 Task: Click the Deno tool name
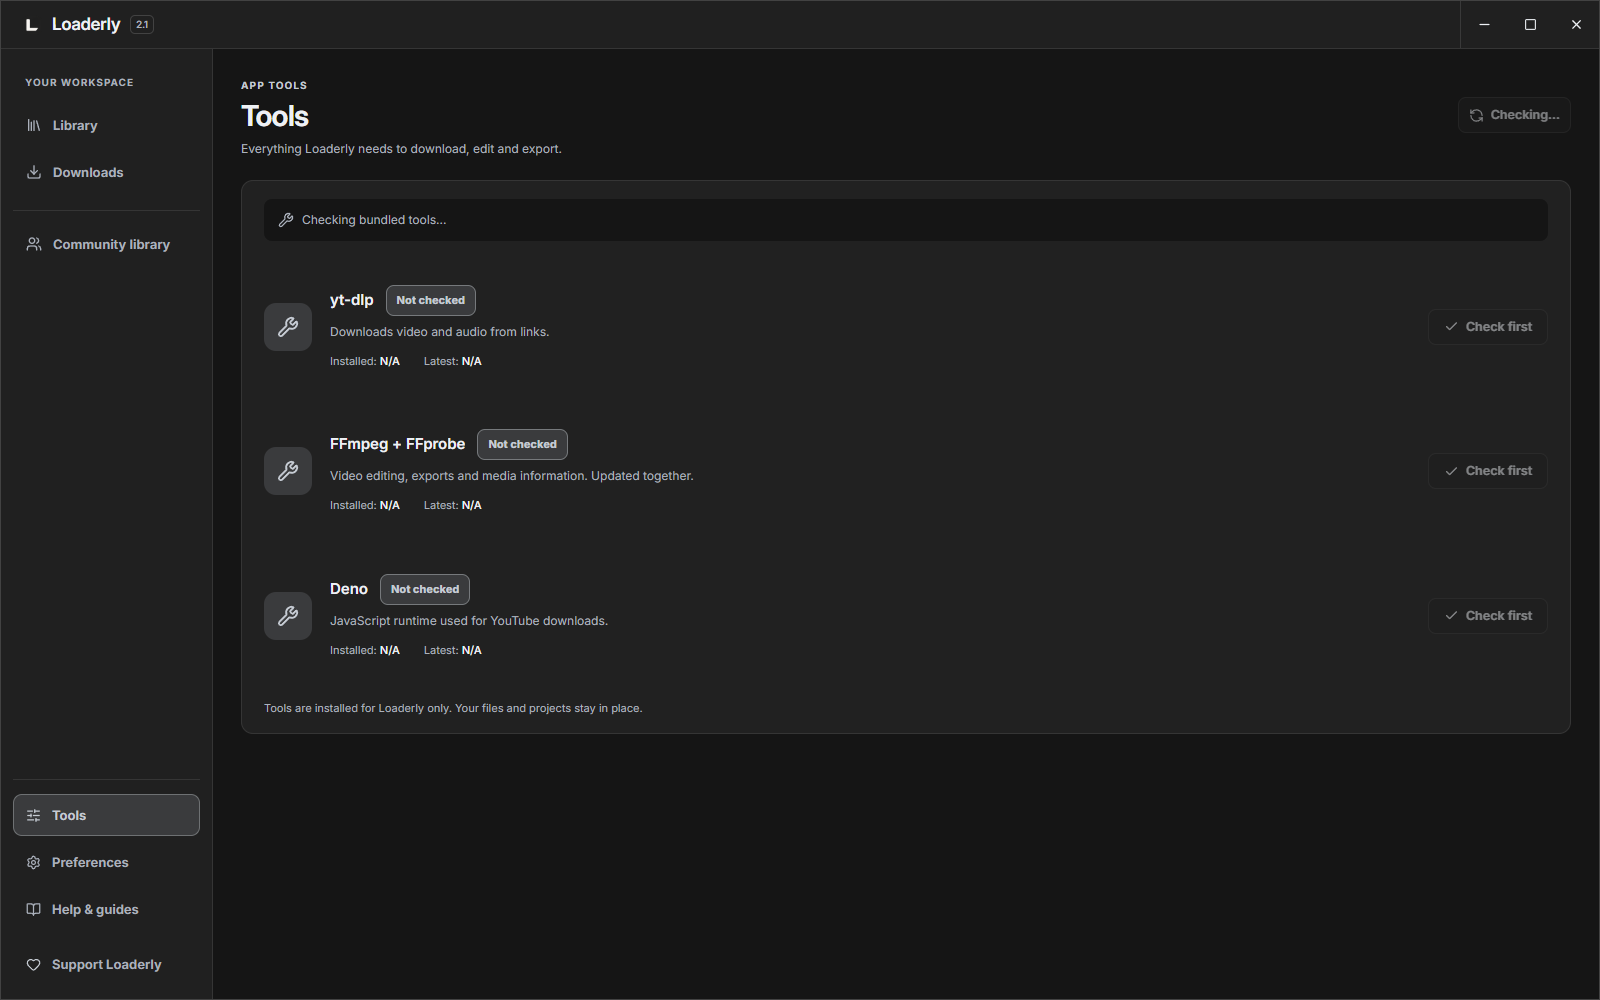point(349,589)
